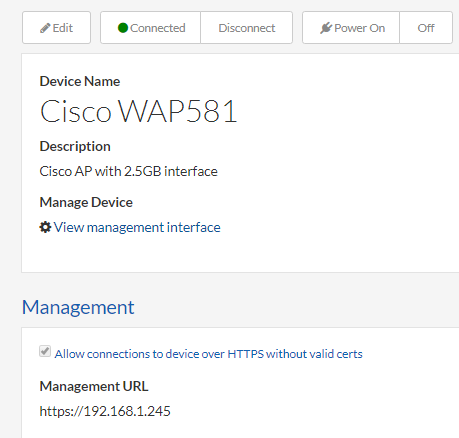459x438 pixels.
Task: Click the Description label
Action: pyautogui.click(x=75, y=146)
